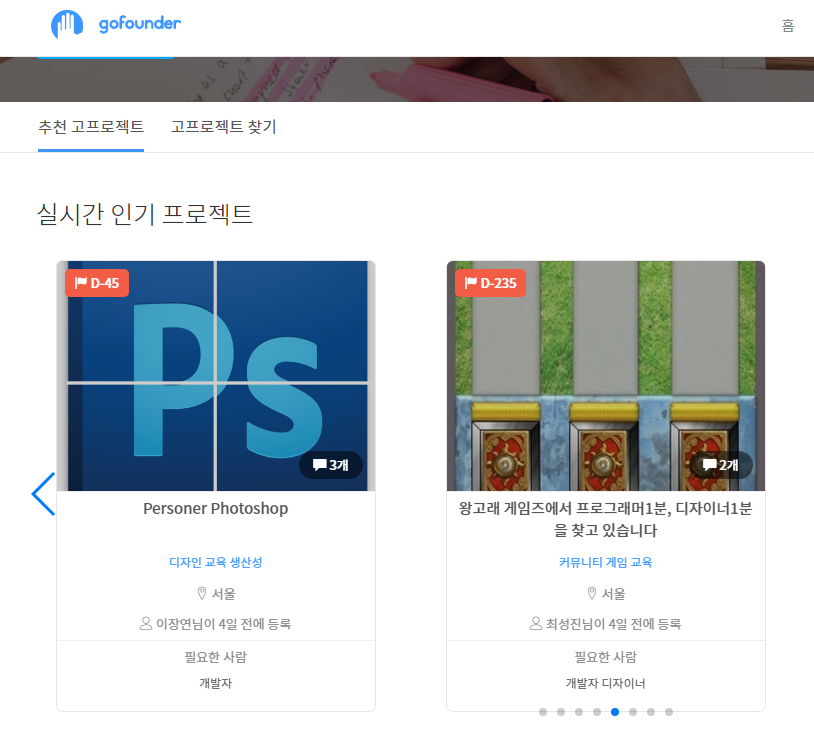Screen dimensions: 814x743
Task: Click the gofounder logo icon
Action: (68, 25)
